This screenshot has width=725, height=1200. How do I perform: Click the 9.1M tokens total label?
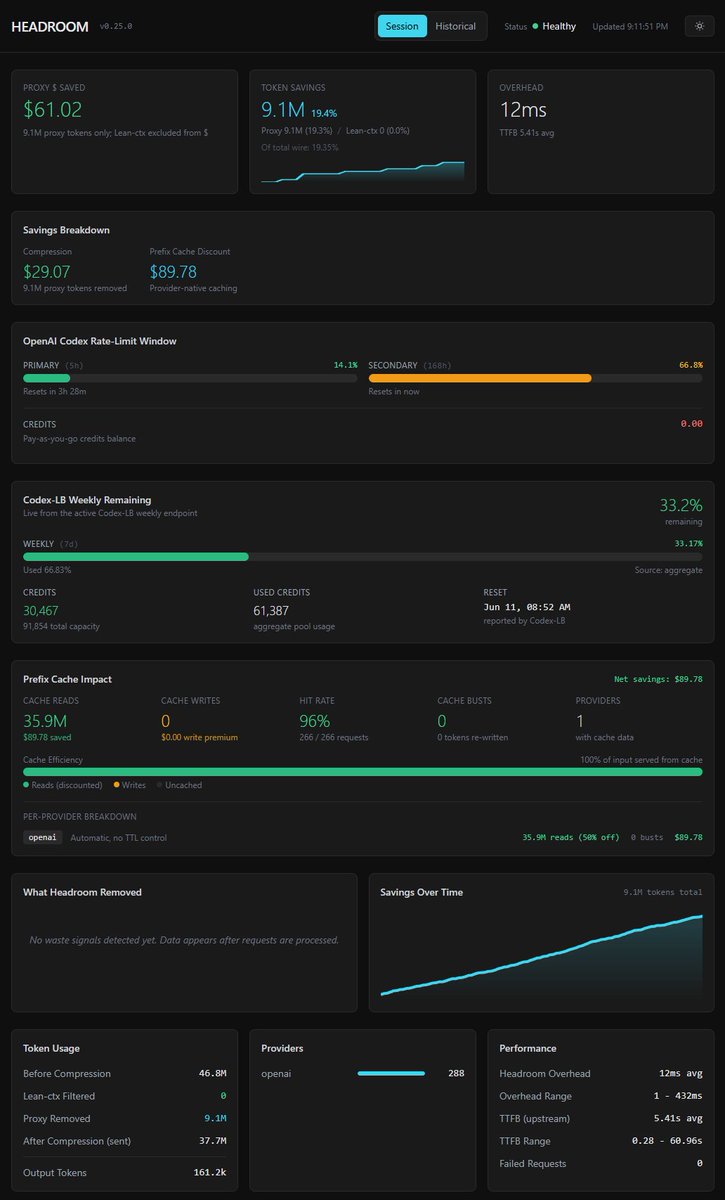[662, 892]
